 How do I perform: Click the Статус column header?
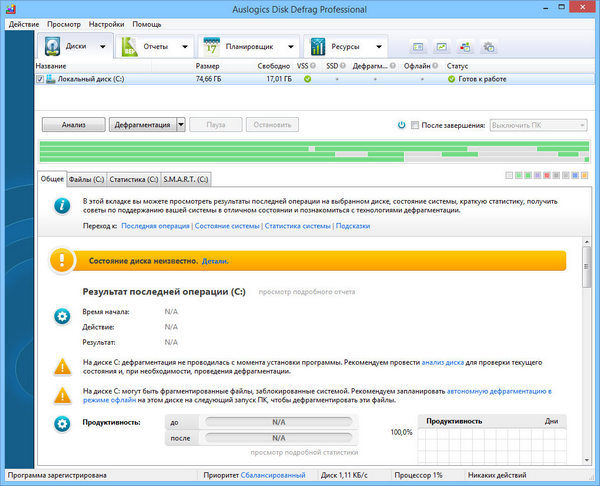click(457, 66)
